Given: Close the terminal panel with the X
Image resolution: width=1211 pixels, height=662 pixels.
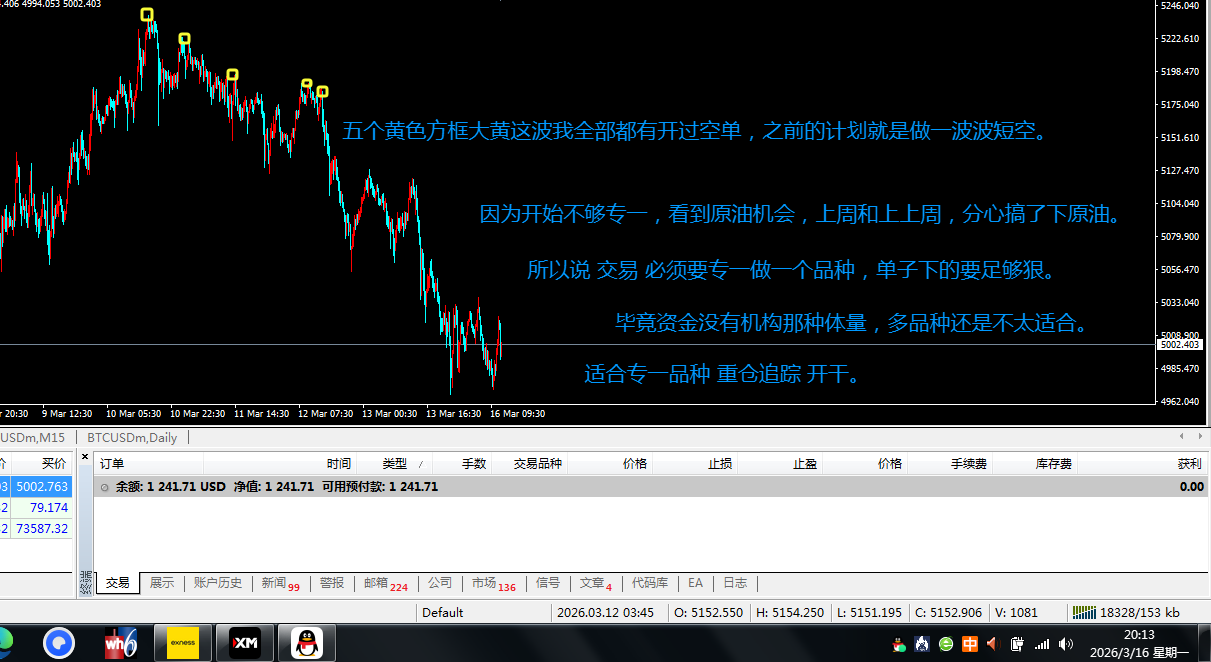Looking at the screenshot, I should pos(85,457).
